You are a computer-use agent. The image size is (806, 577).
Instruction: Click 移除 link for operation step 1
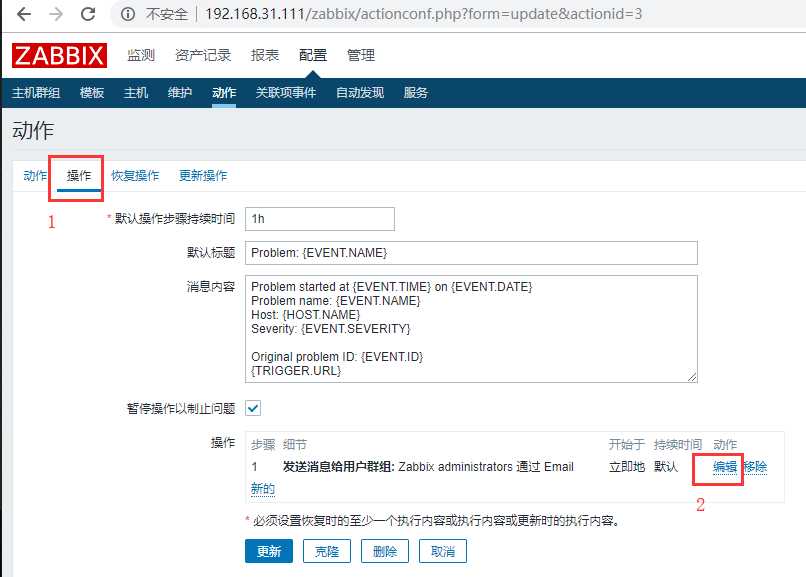coord(755,467)
